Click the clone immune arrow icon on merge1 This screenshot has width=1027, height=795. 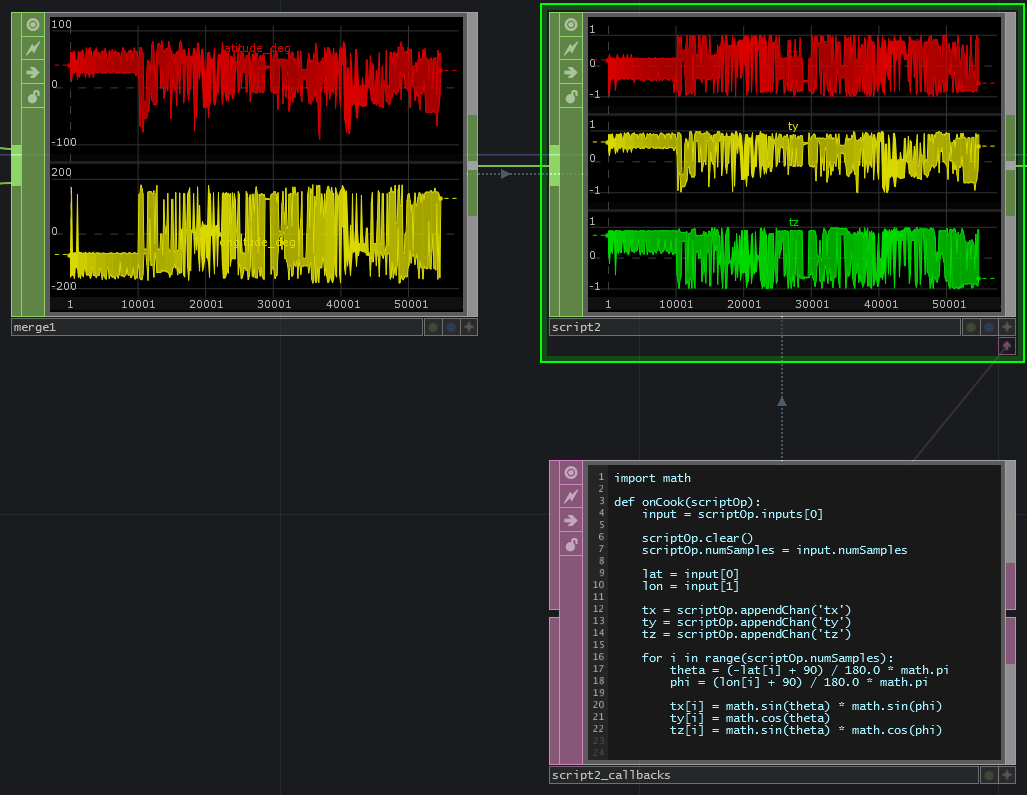point(33,72)
